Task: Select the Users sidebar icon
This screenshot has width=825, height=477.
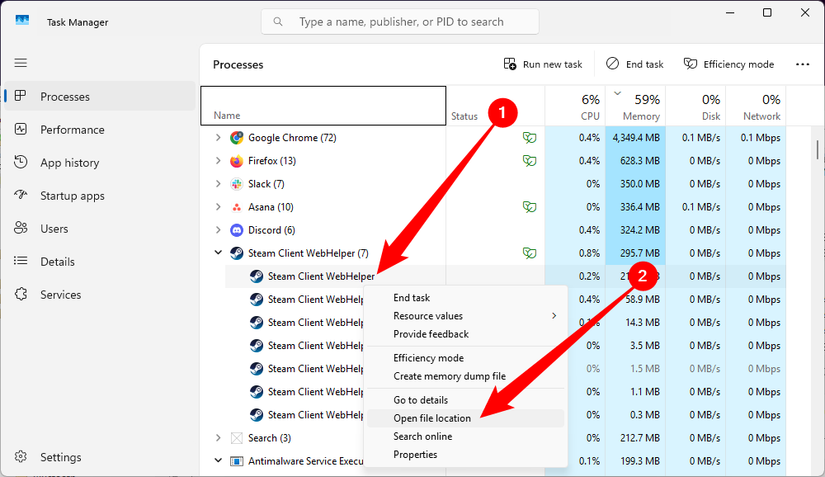Action: 21,229
